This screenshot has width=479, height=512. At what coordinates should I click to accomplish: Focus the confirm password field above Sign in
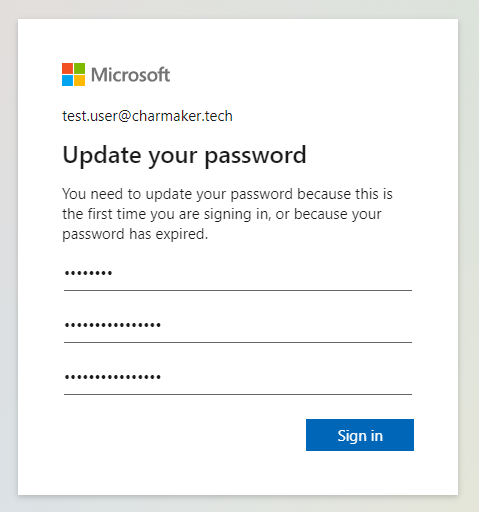(x=238, y=378)
